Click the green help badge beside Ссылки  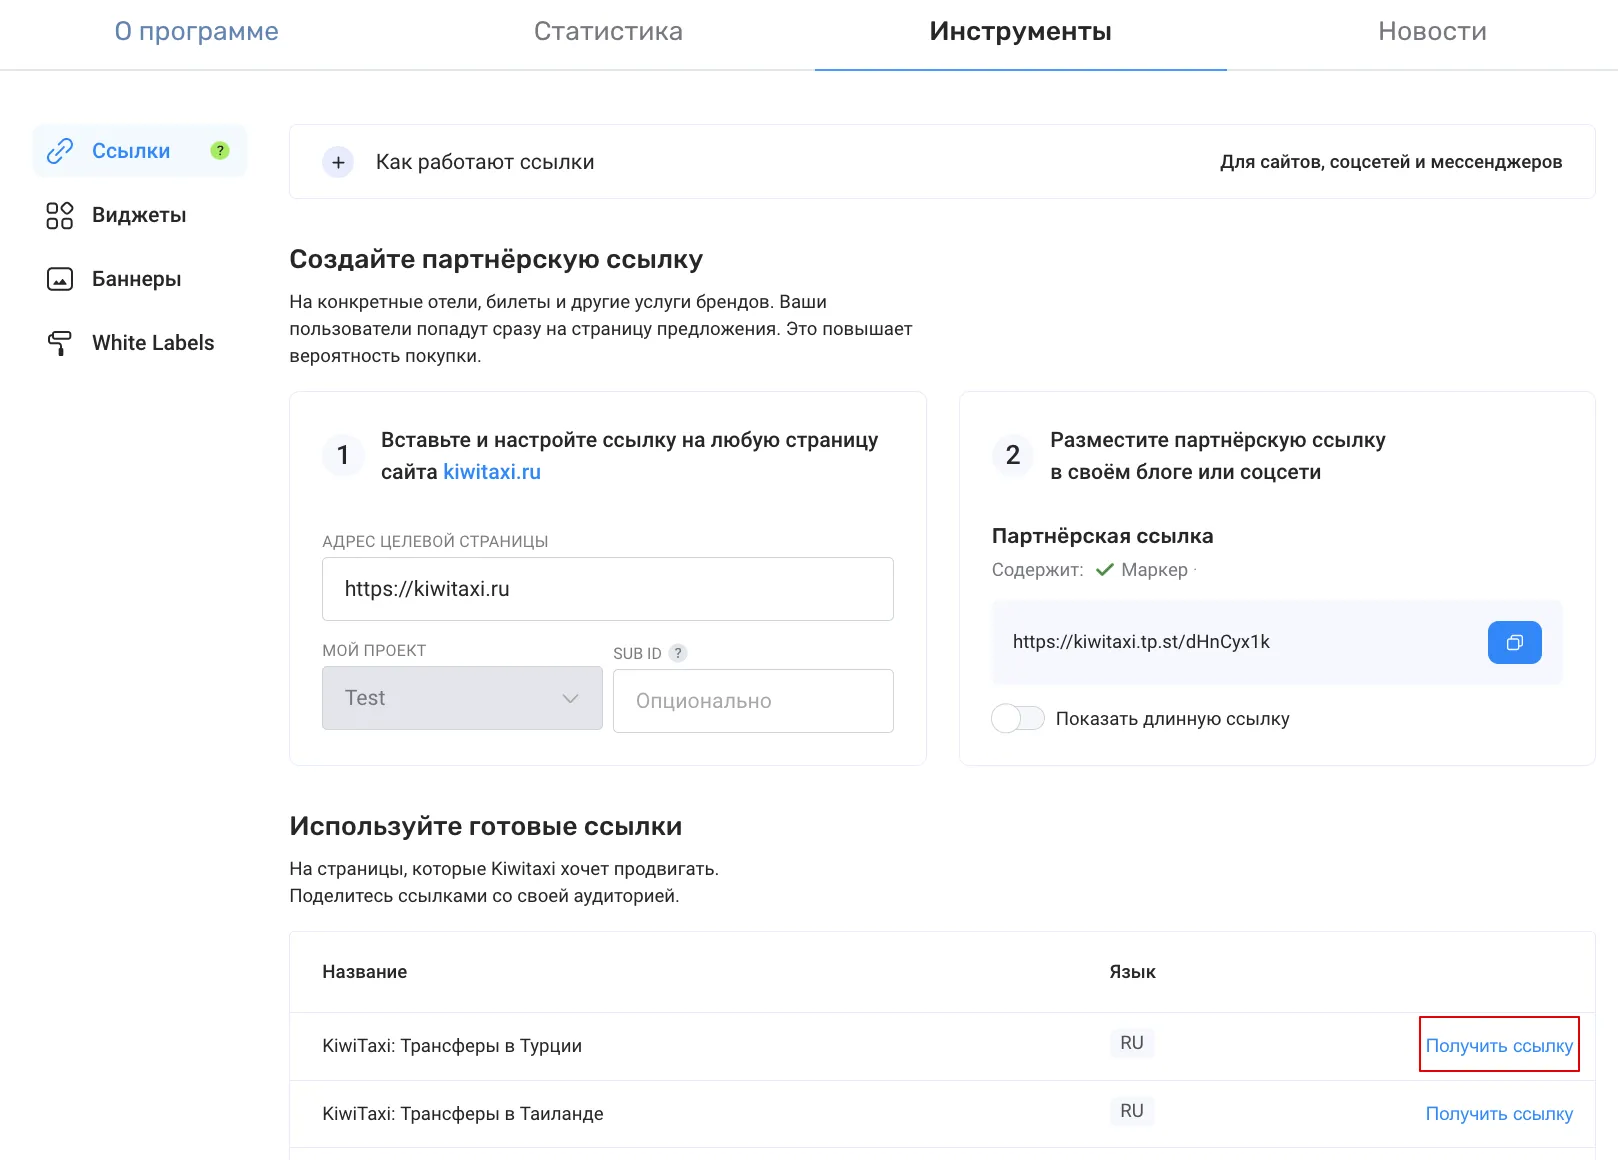click(x=220, y=151)
